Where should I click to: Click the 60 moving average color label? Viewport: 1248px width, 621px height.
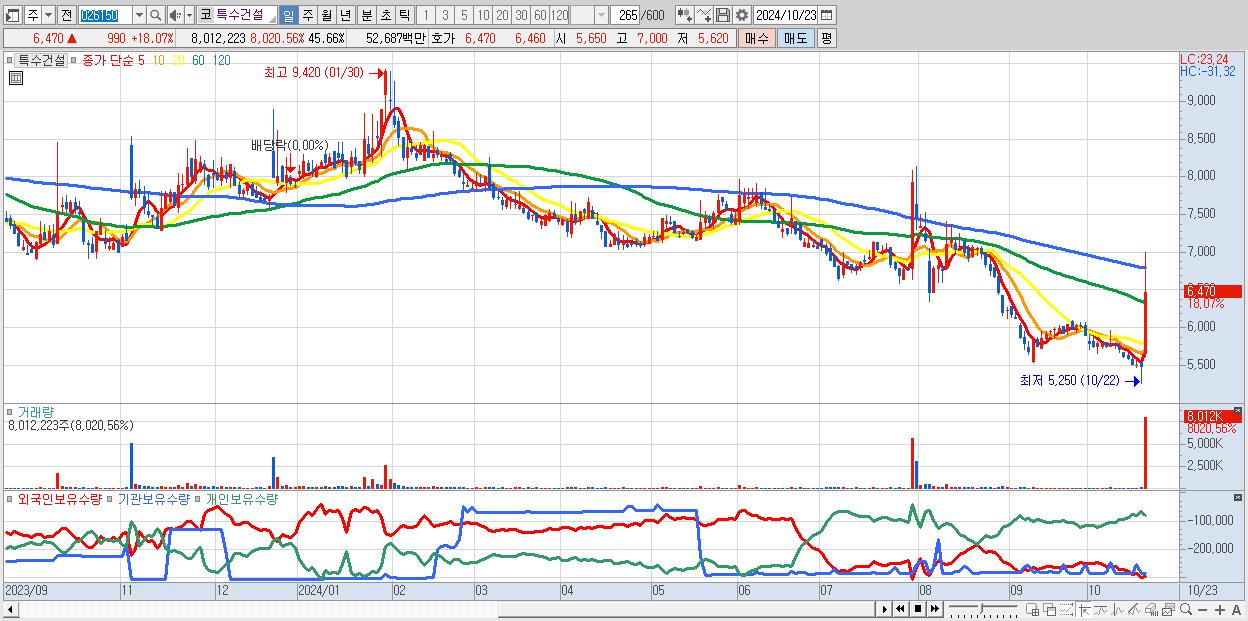(x=199, y=60)
